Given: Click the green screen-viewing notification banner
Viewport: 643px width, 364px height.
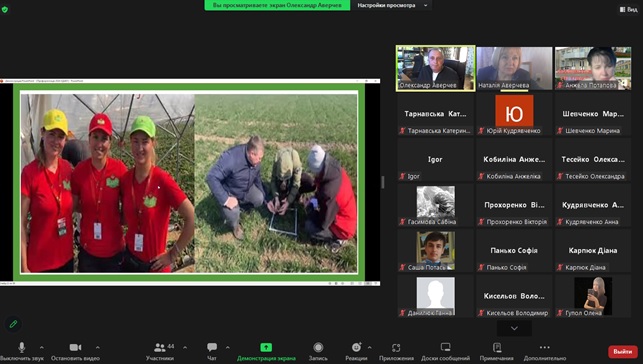Looking at the screenshot, I should [x=277, y=5].
